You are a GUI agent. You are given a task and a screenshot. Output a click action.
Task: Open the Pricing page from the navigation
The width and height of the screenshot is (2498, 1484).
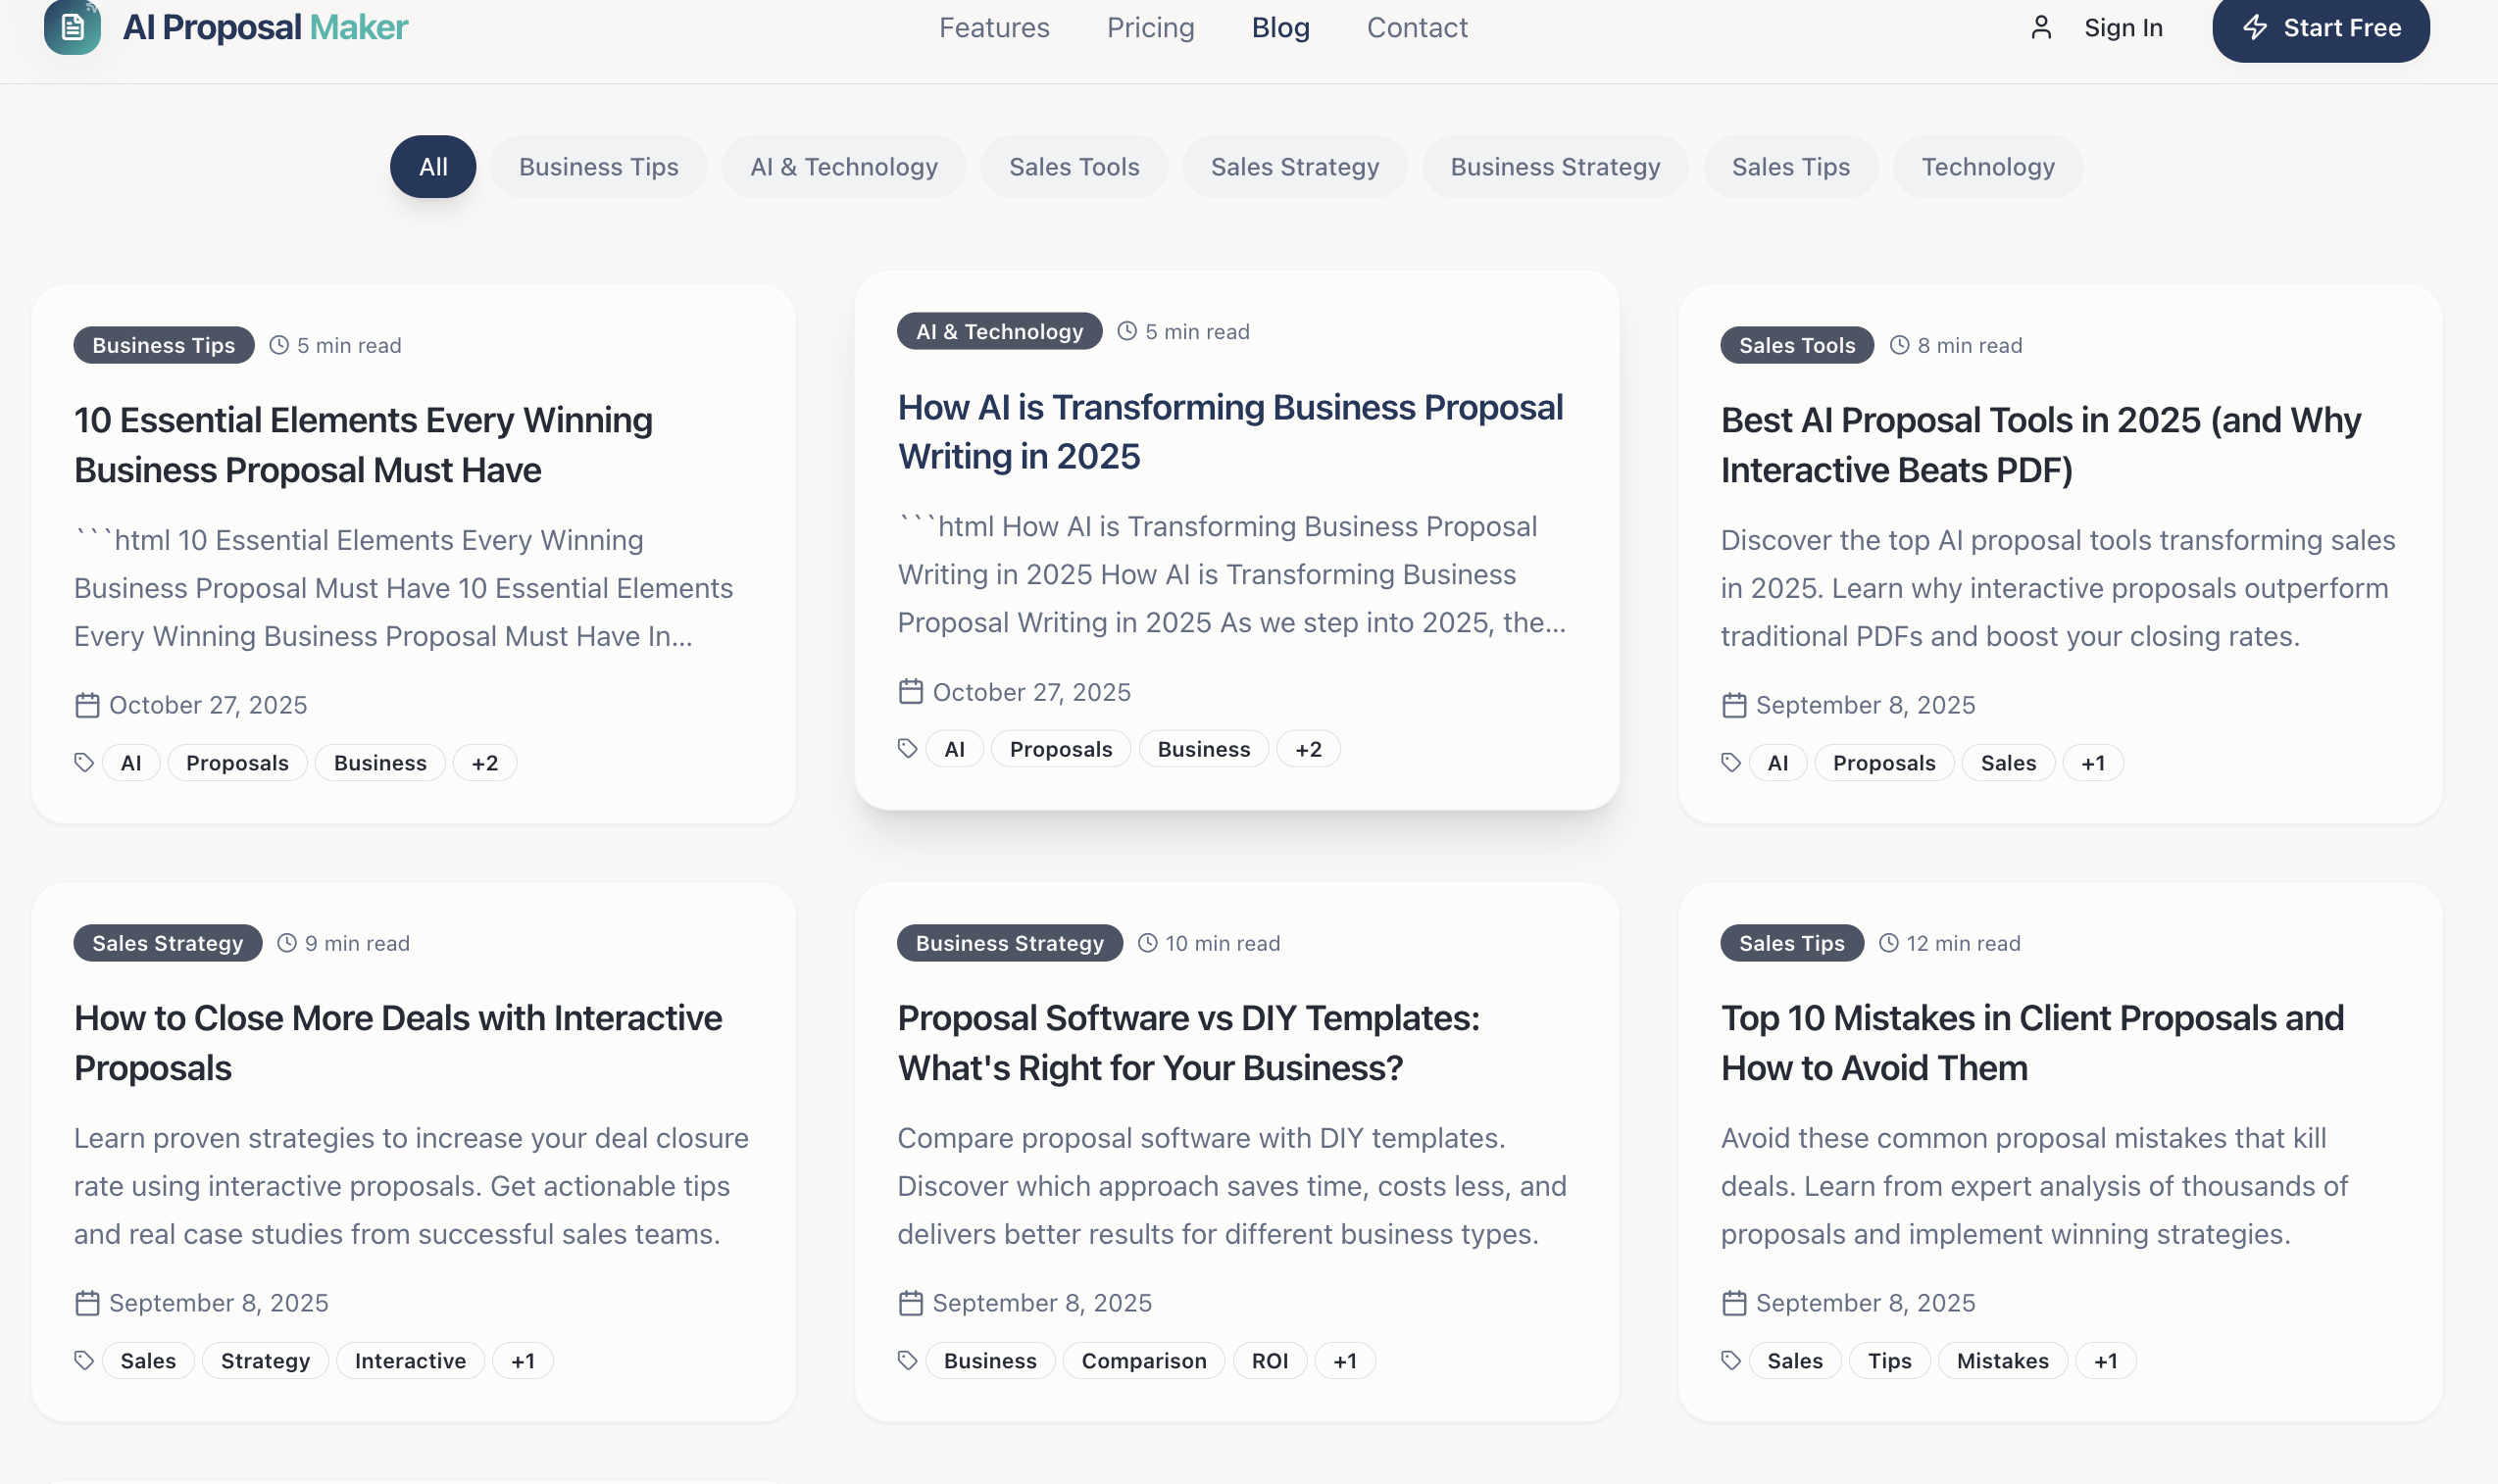tap(1150, 27)
